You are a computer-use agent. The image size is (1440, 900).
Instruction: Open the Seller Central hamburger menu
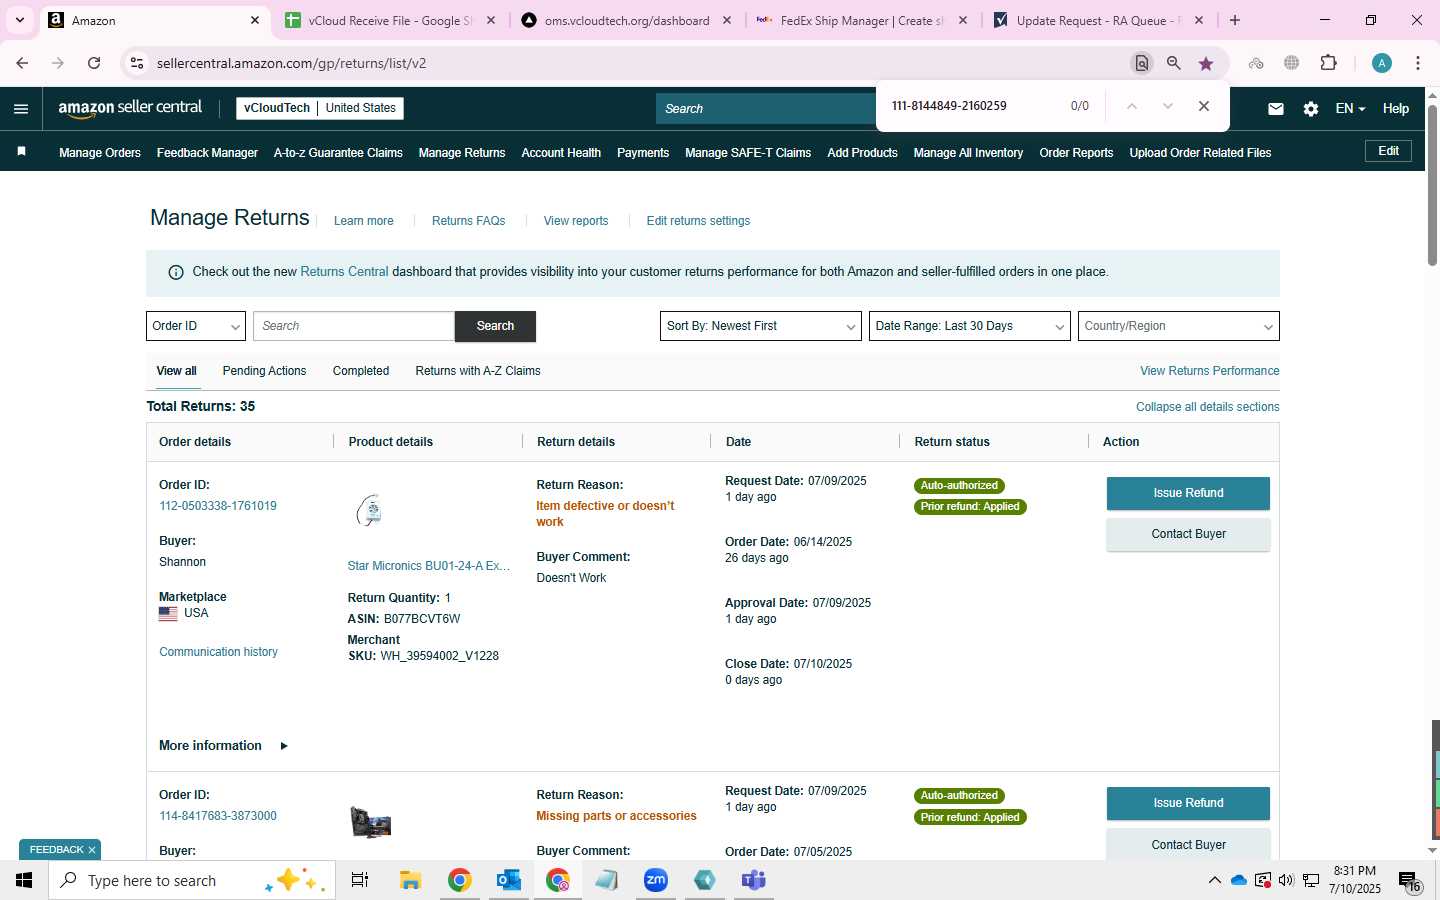pos(21,109)
